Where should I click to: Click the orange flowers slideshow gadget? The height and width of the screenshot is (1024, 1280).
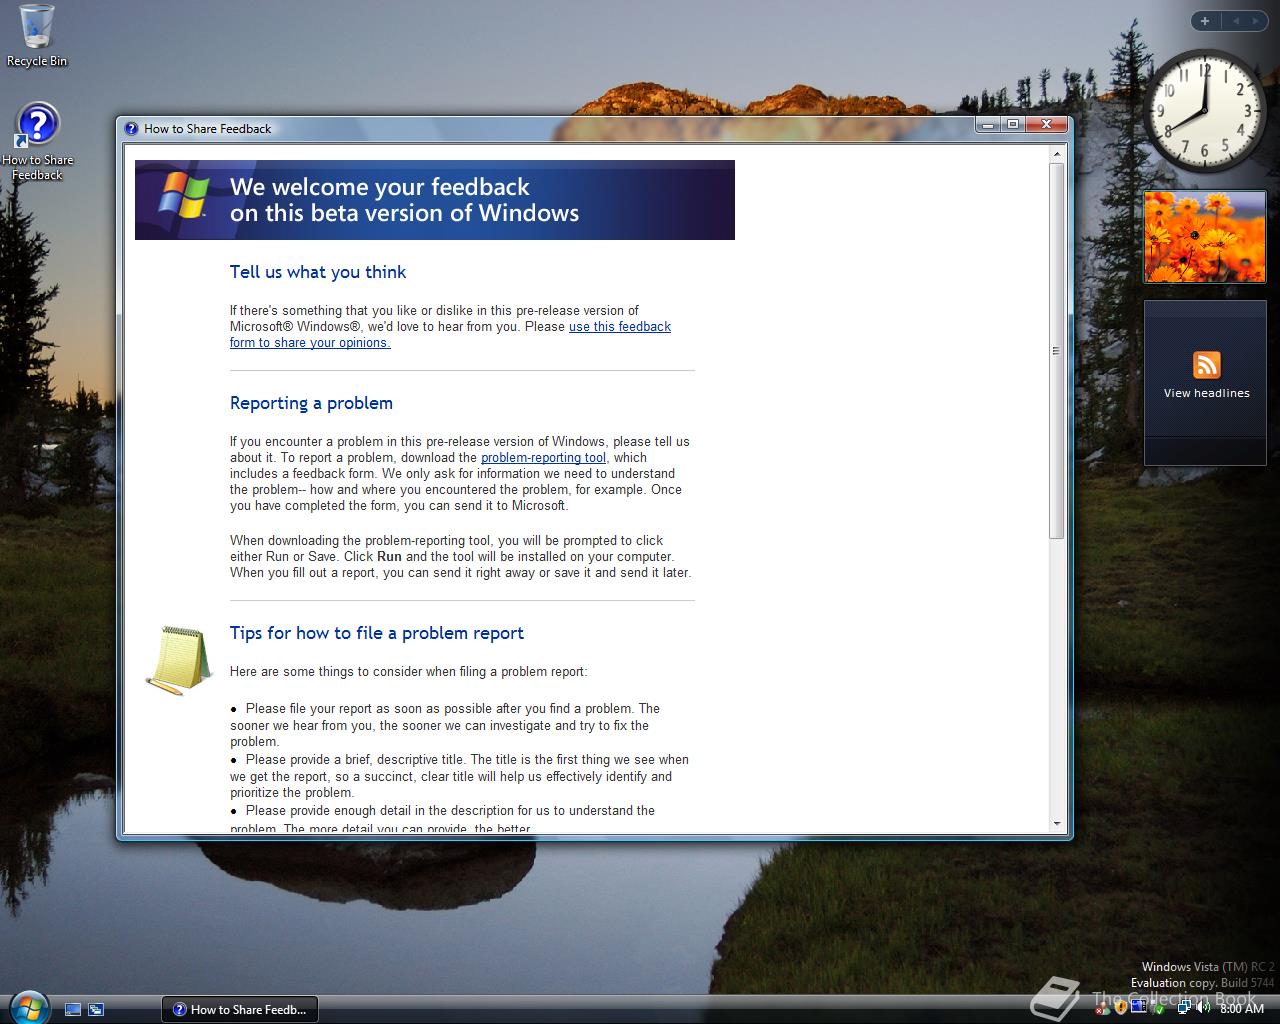[x=1205, y=237]
